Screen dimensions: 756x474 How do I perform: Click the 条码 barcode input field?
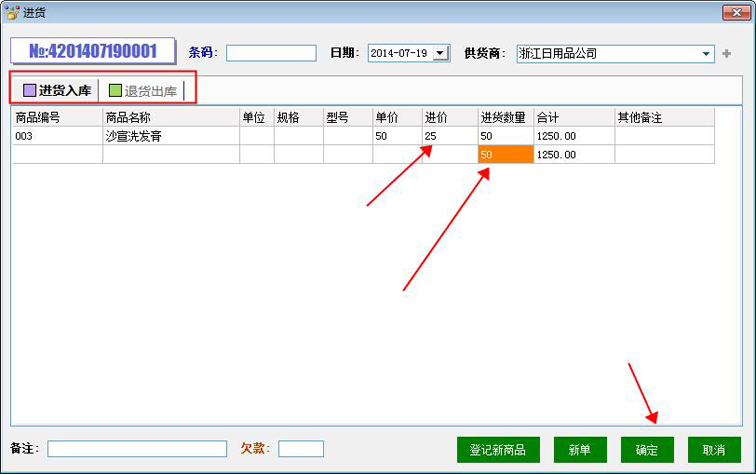[271, 53]
